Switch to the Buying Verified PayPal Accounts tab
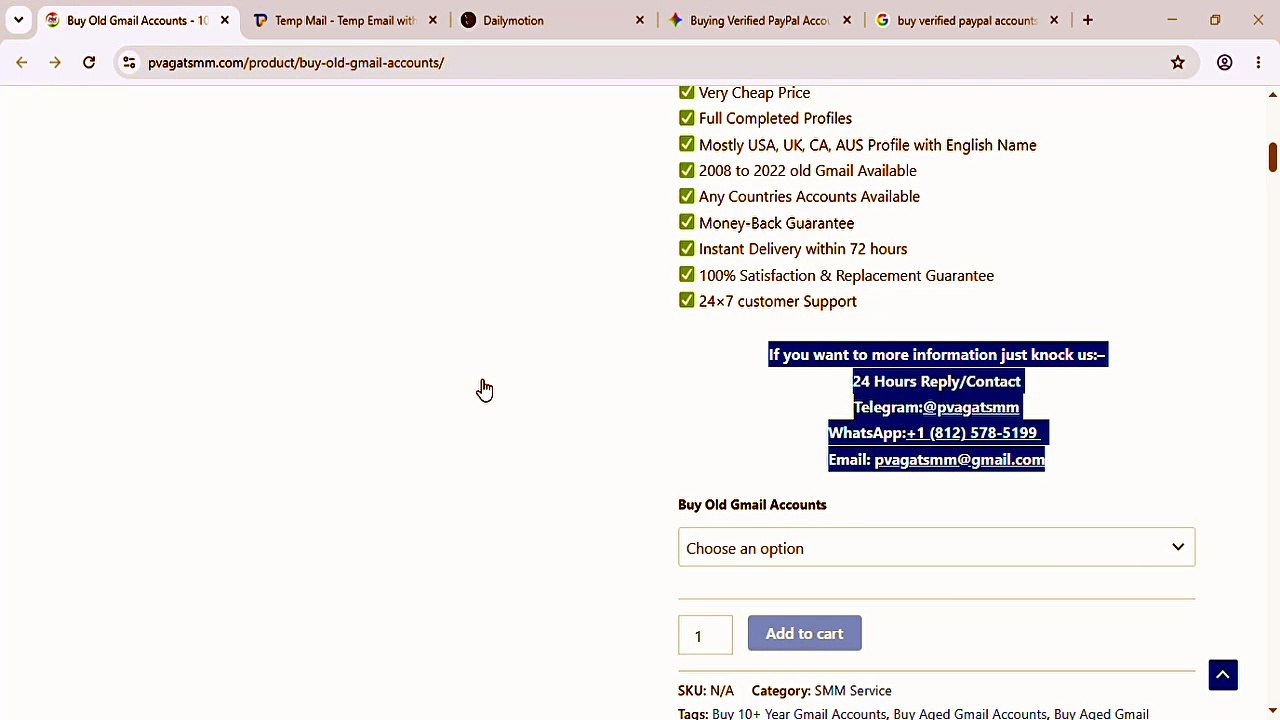 (x=760, y=20)
